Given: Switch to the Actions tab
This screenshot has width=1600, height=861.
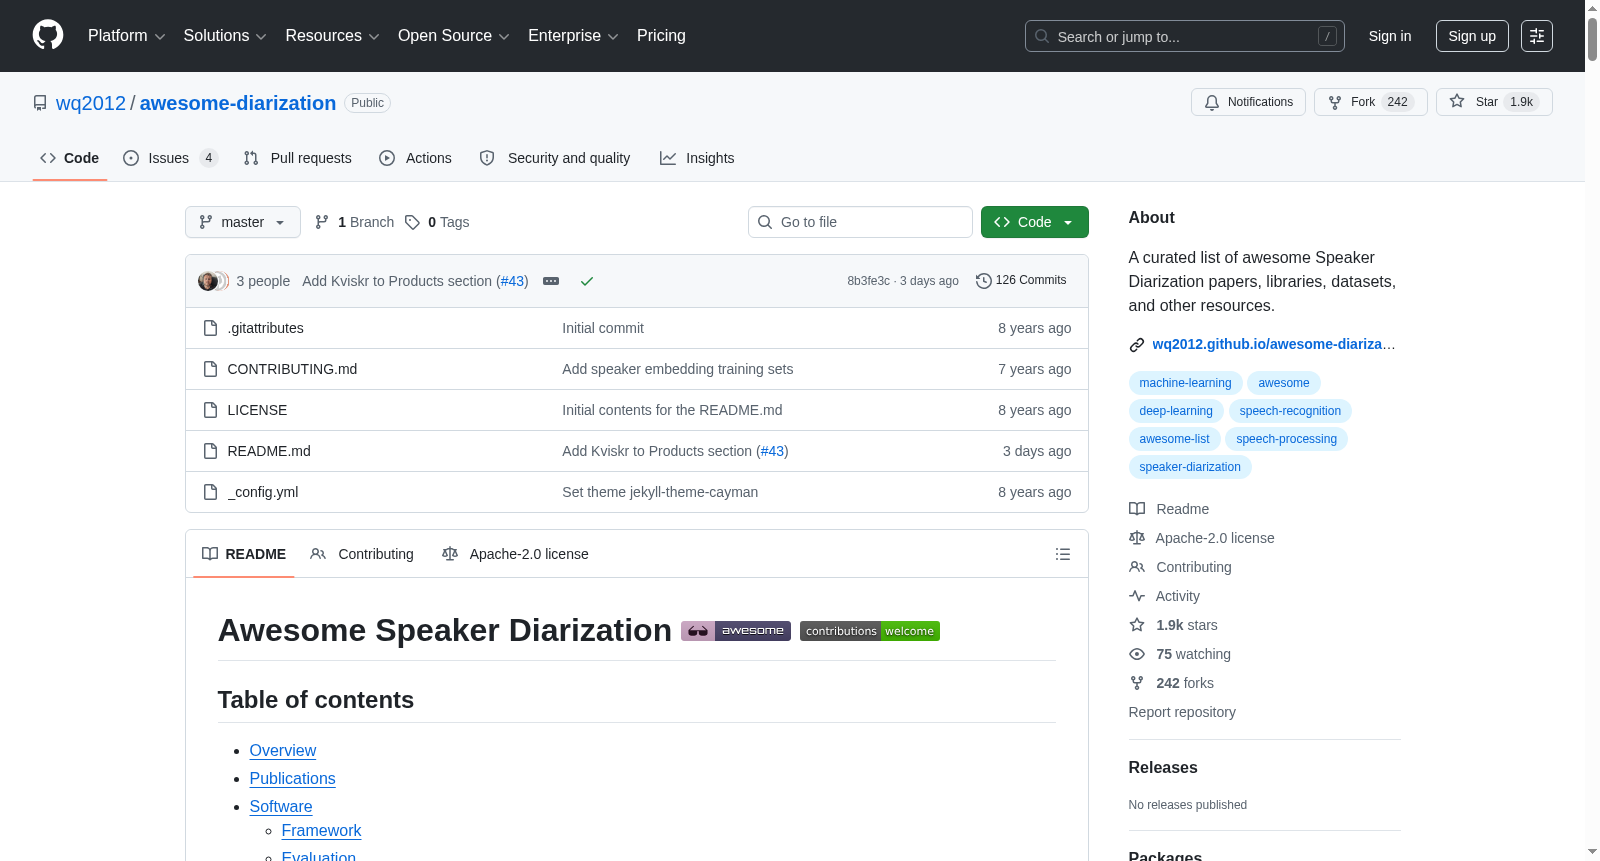Looking at the screenshot, I should 416,158.
